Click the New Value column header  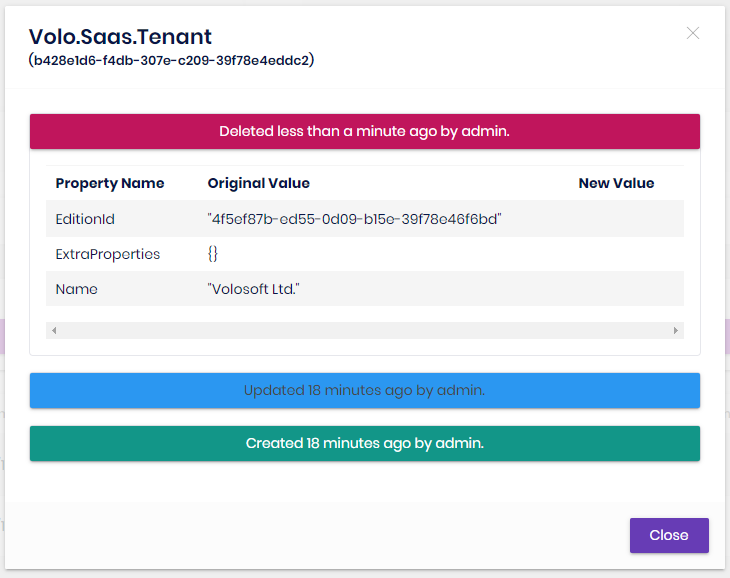pyautogui.click(x=616, y=183)
